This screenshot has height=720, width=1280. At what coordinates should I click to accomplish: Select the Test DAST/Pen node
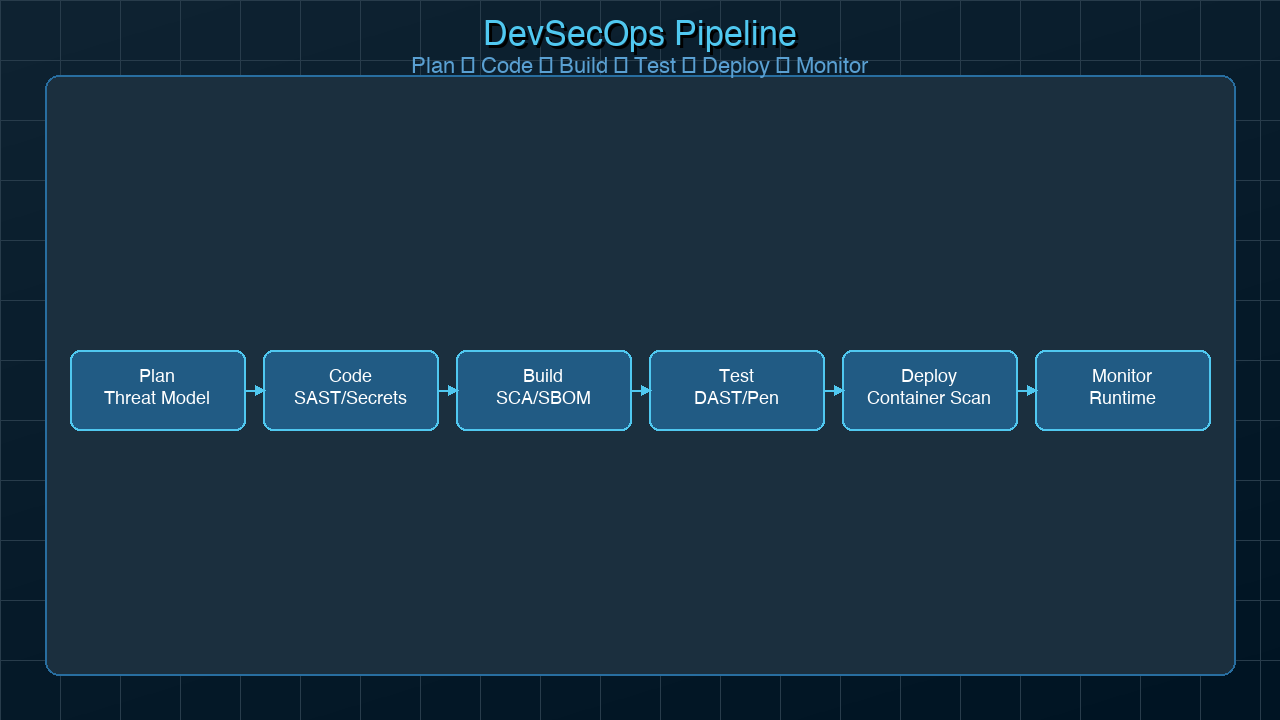coord(736,390)
